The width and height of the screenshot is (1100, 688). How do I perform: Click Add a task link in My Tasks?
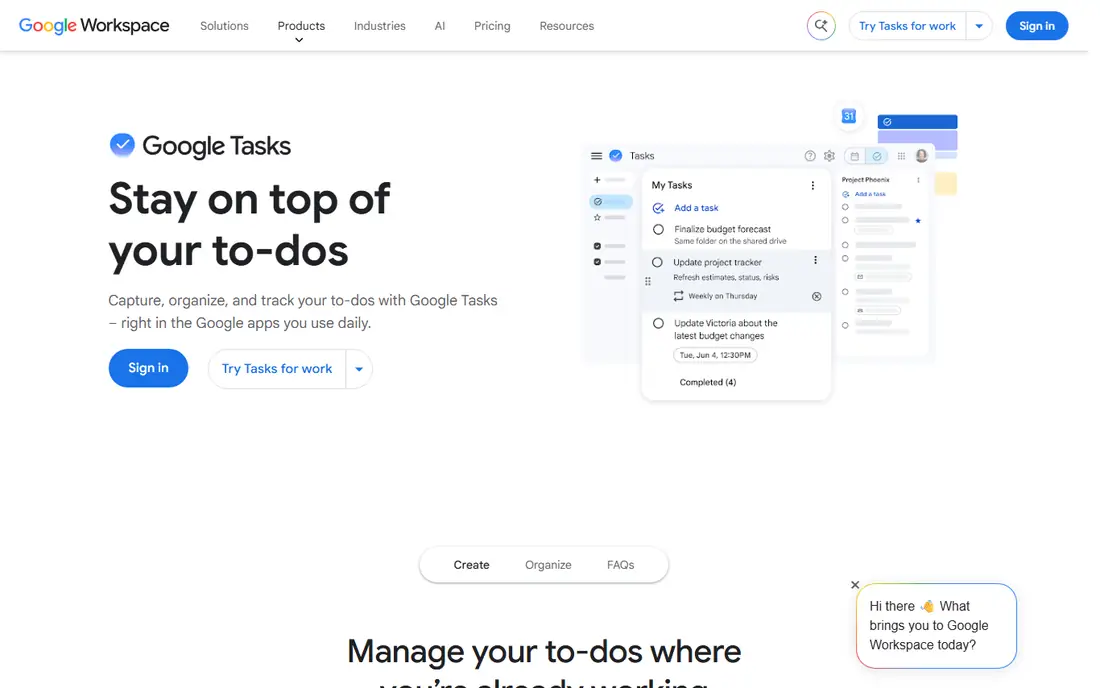(x=696, y=208)
